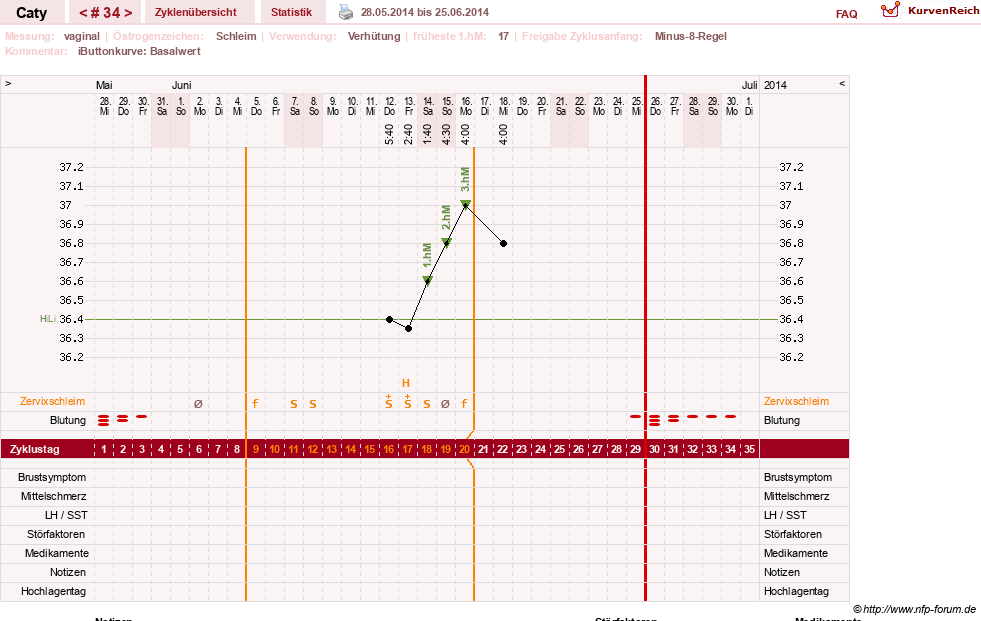Open the FAQ link
This screenshot has height=621, width=981.
coord(846,14)
